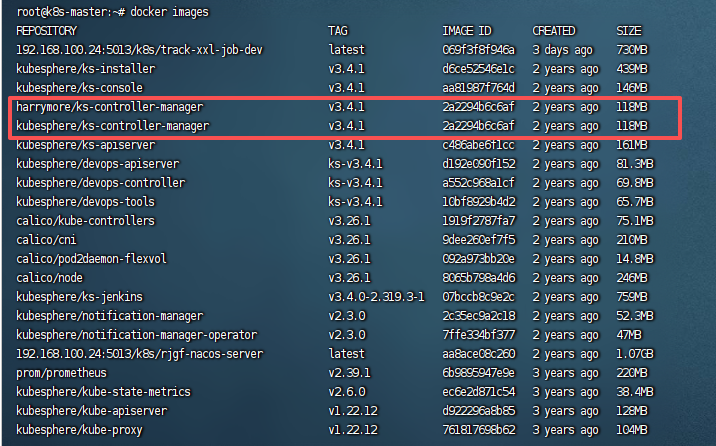This screenshot has width=716, height=446.
Task: Click image ID 1919f2787fa7
Action: point(479,221)
